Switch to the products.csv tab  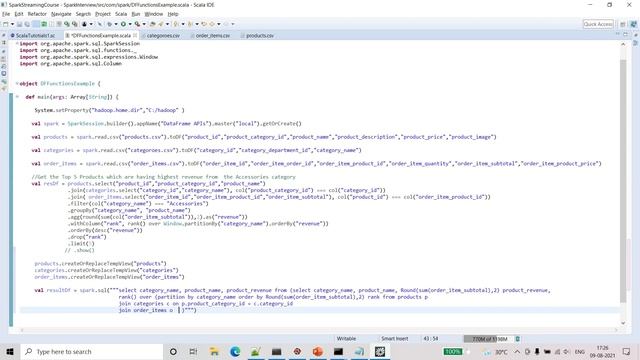pos(260,36)
